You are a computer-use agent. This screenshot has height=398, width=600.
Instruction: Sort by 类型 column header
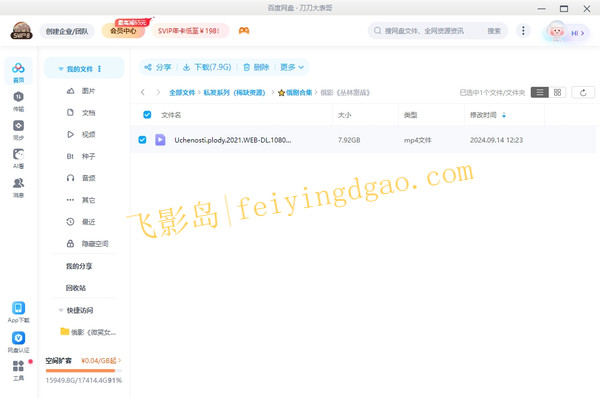click(411, 115)
